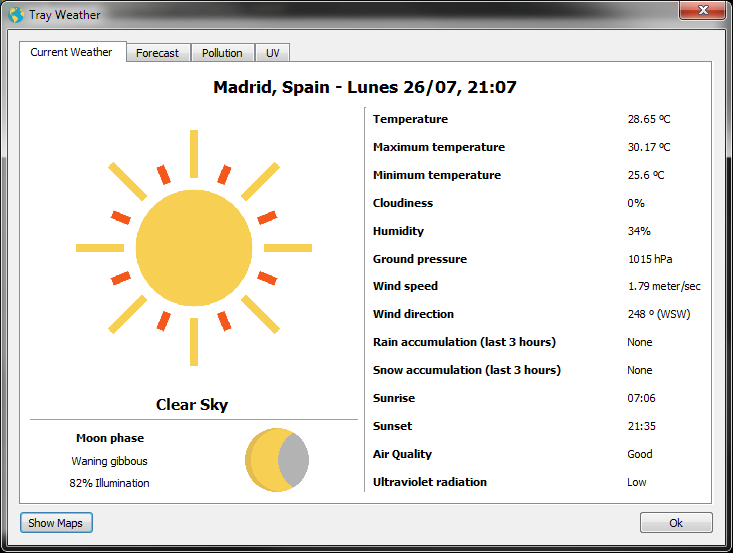This screenshot has height=553, width=733.
Task: Click the Wind speed label
Action: (405, 286)
